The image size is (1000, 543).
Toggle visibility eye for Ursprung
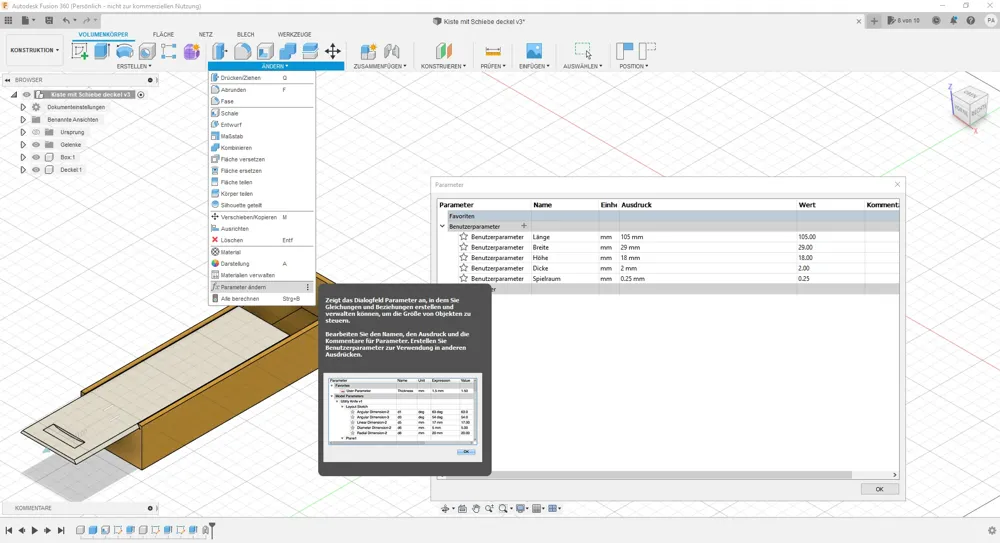pos(36,132)
